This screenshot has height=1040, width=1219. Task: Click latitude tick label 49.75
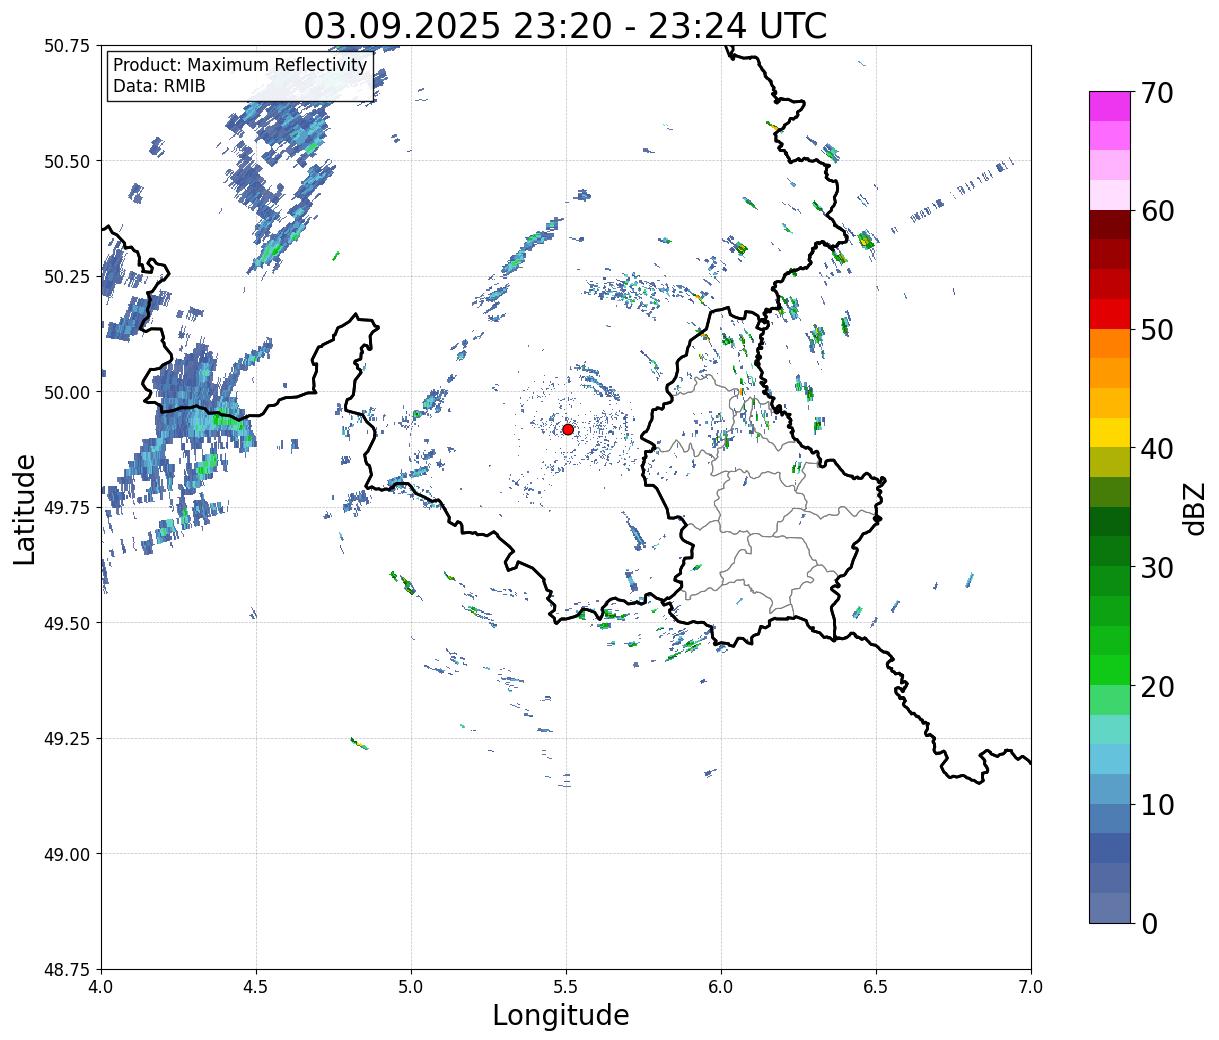point(67,508)
